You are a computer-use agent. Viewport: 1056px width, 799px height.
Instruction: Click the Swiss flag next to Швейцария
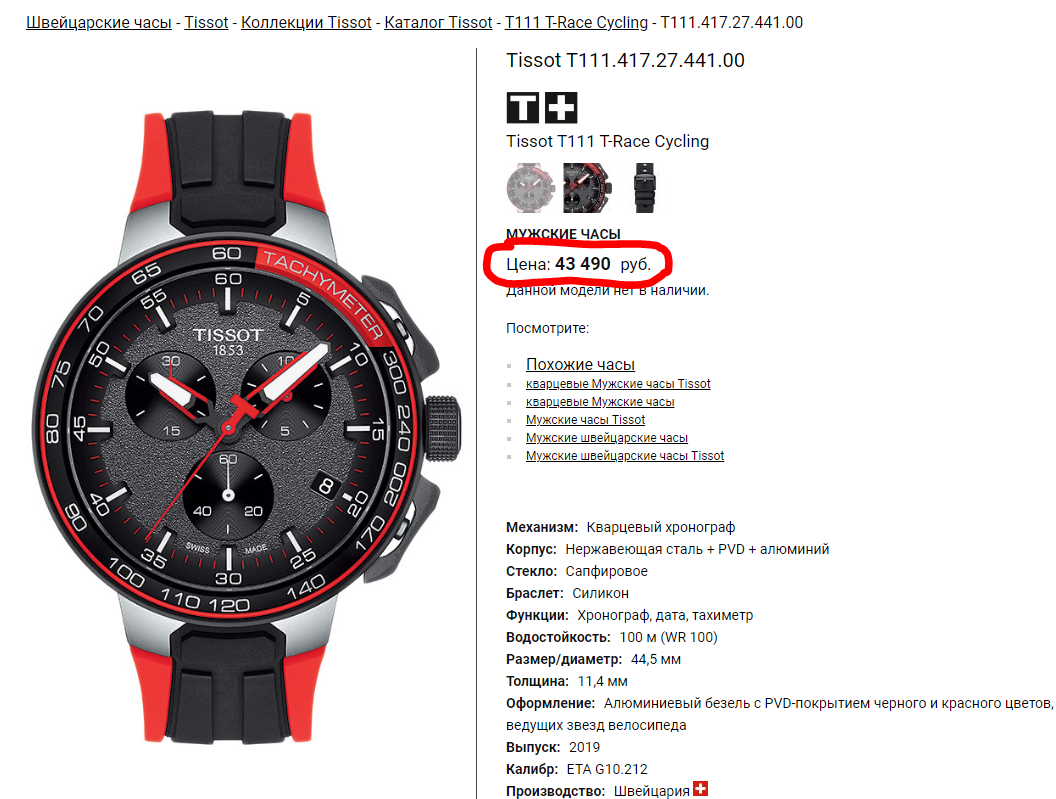point(700,788)
